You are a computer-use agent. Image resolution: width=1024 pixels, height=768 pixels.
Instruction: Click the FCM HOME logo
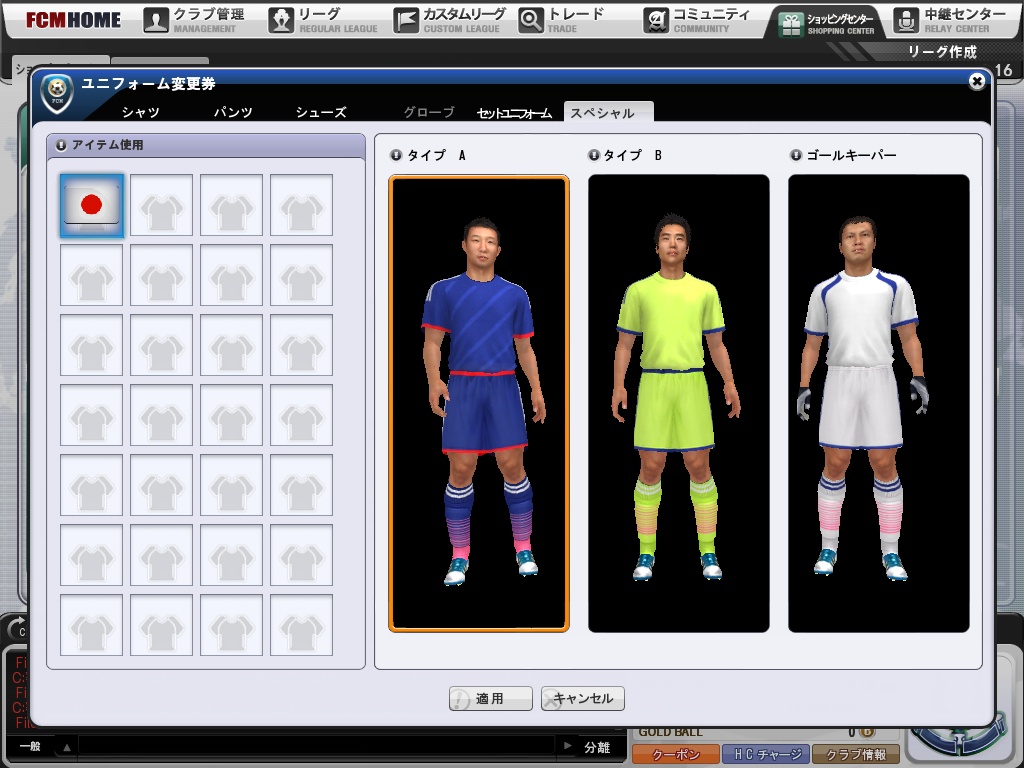[x=73, y=20]
